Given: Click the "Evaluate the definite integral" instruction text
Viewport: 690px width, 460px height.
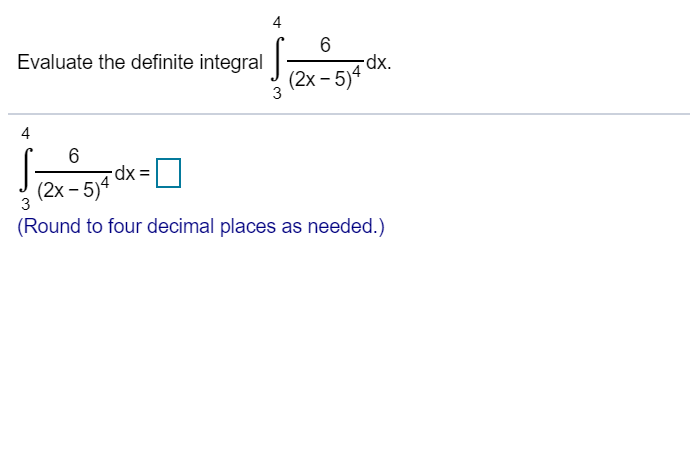Looking at the screenshot, I should [140, 63].
